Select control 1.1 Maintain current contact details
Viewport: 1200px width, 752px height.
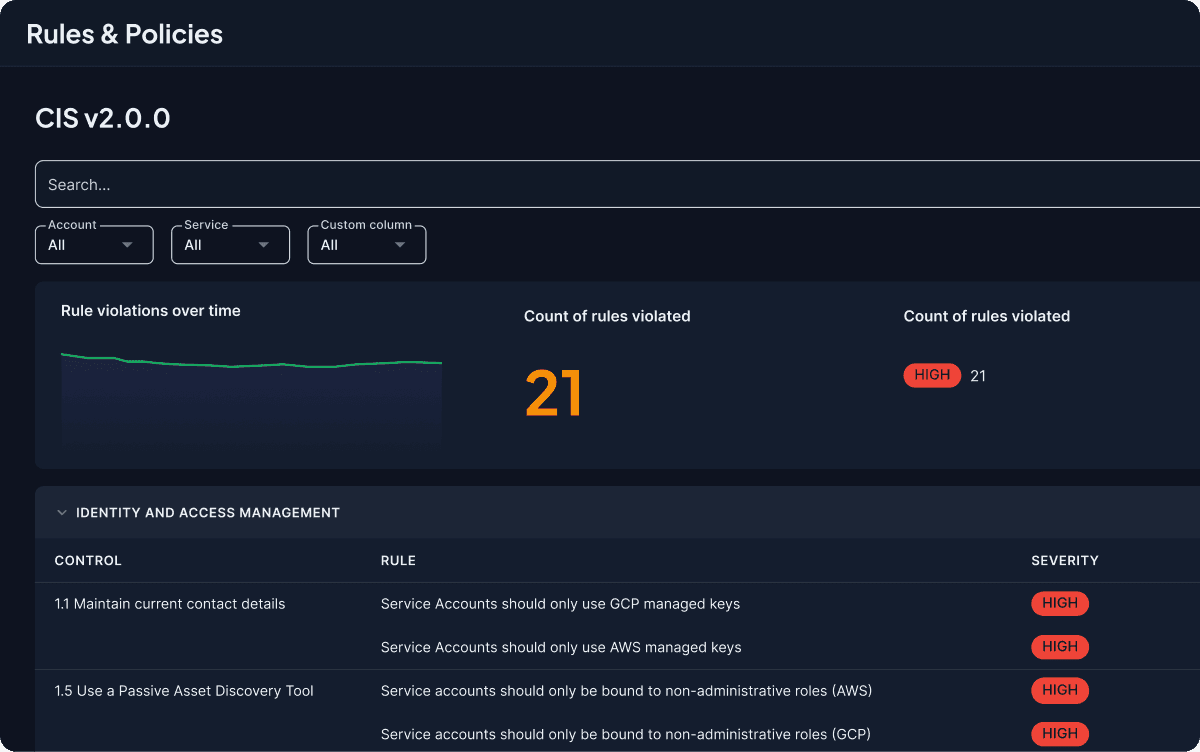(x=170, y=604)
